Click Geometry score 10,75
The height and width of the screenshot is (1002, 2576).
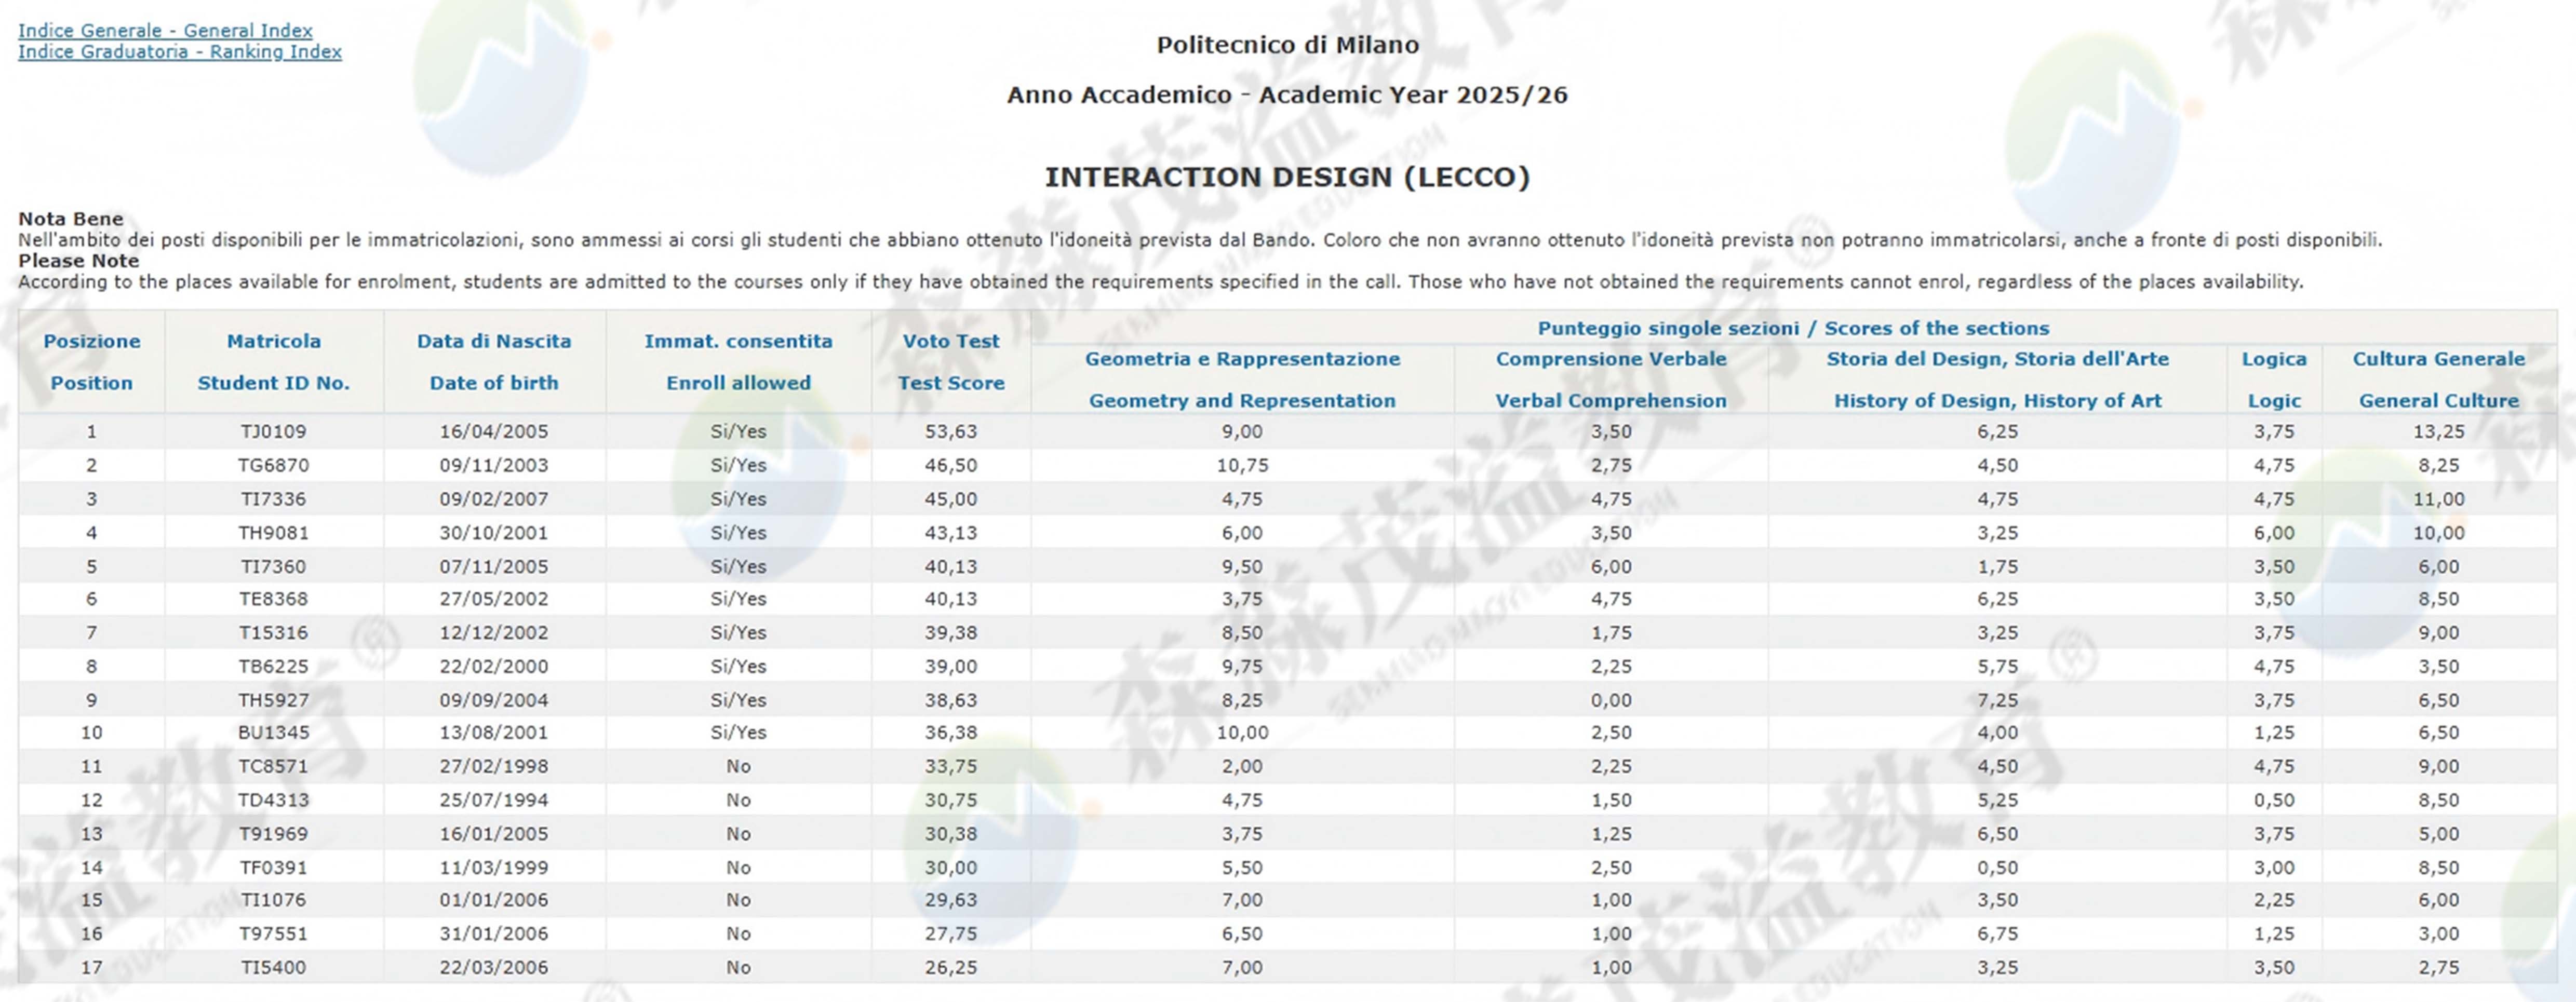[1242, 466]
